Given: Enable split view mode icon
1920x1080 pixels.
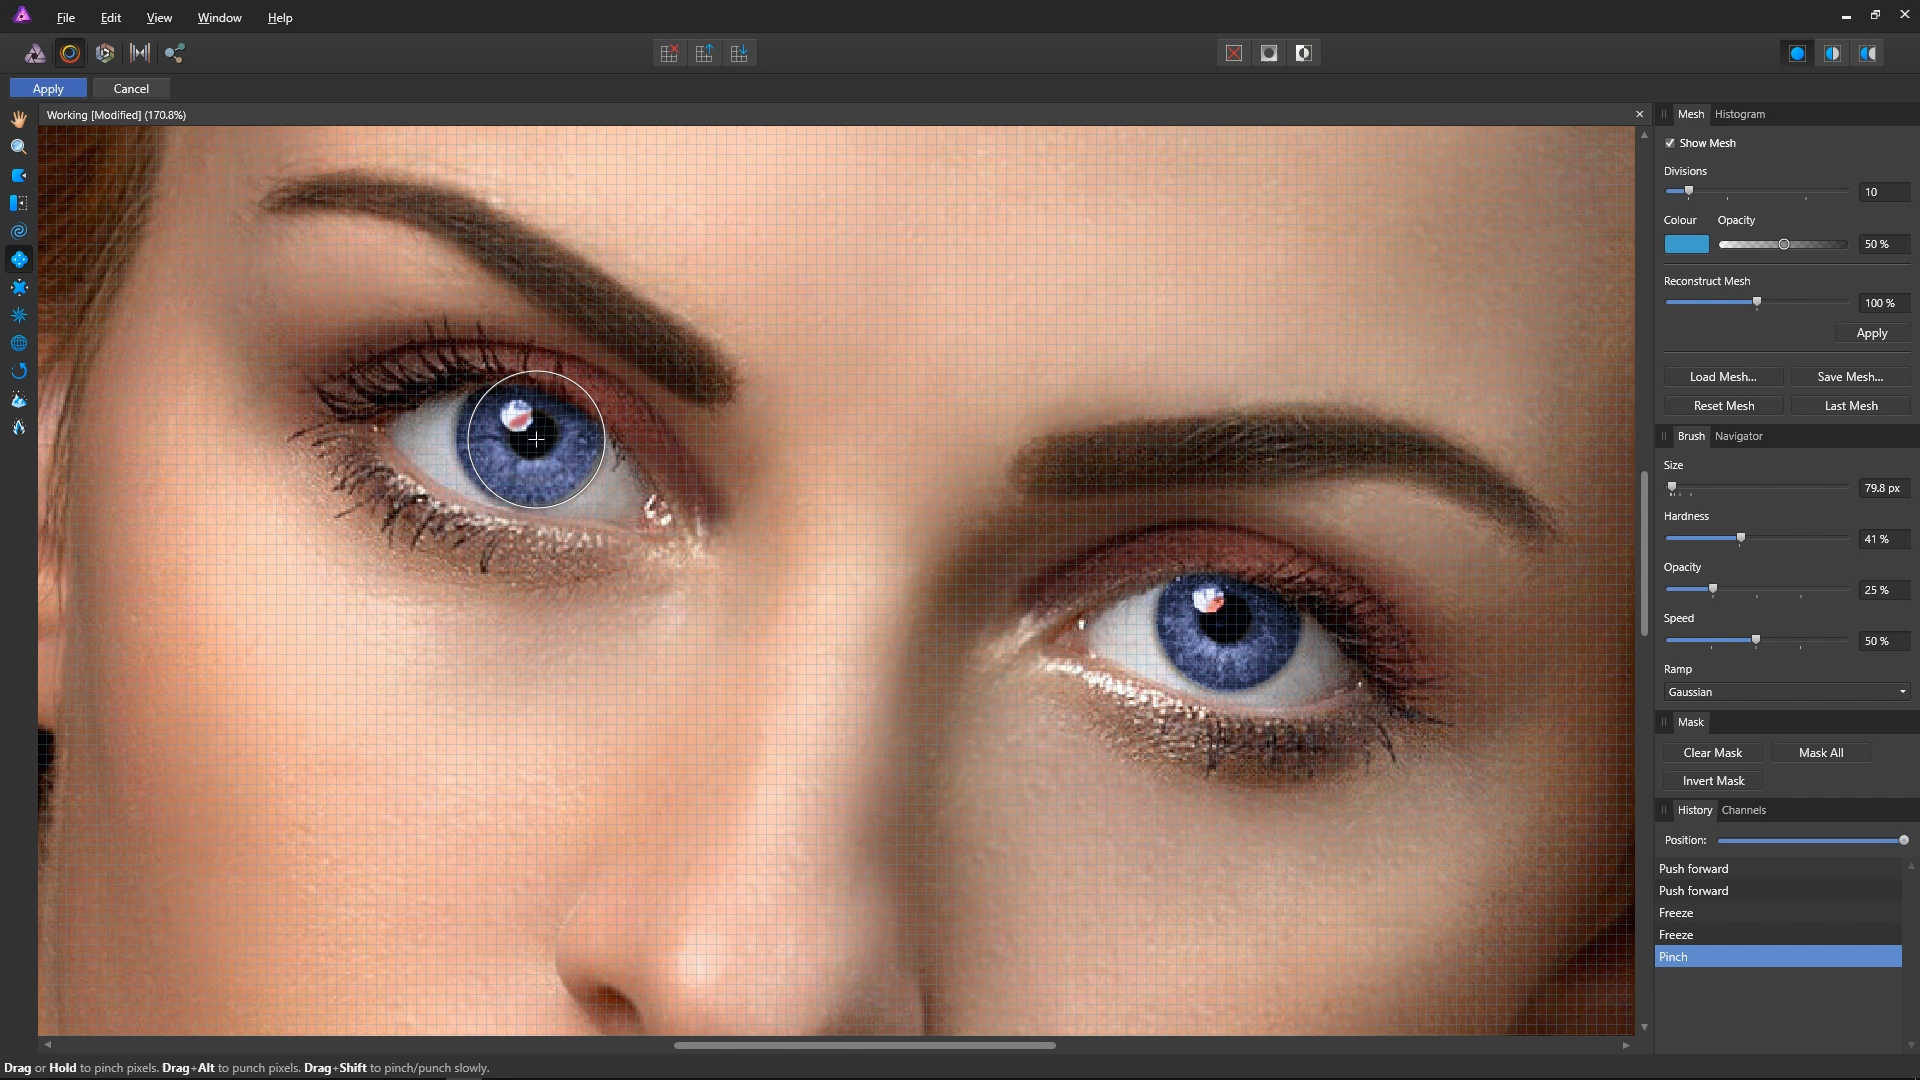Looking at the screenshot, I should coord(1832,53).
